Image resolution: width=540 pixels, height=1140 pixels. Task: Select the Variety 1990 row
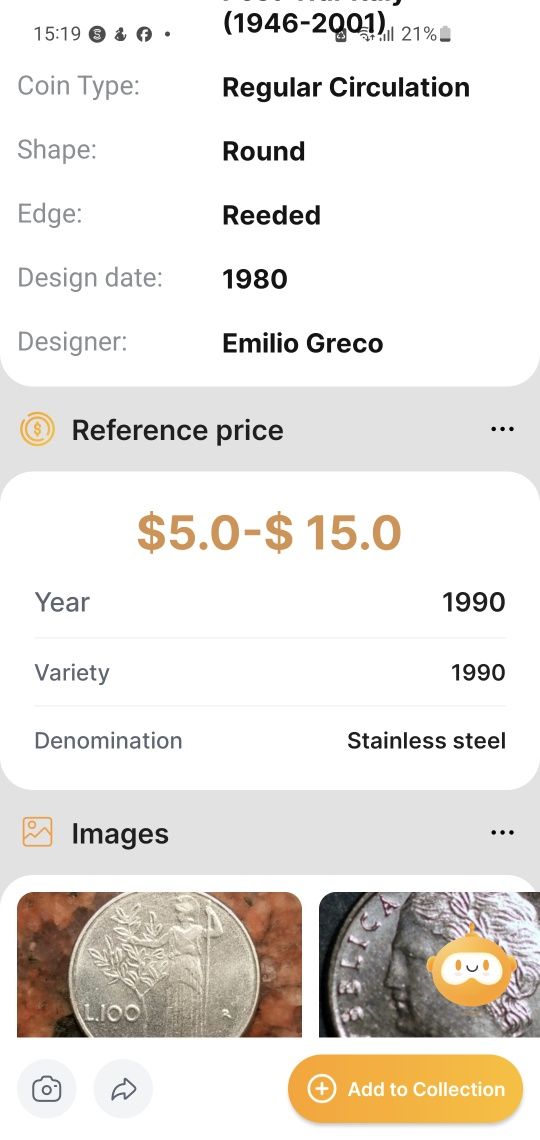point(270,672)
